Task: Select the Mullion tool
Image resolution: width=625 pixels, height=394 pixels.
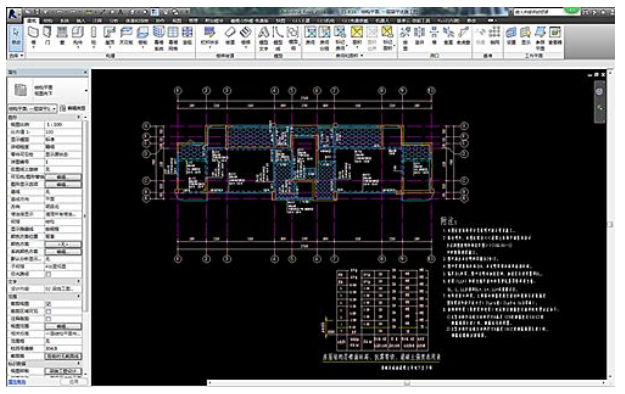Action: coord(187,35)
